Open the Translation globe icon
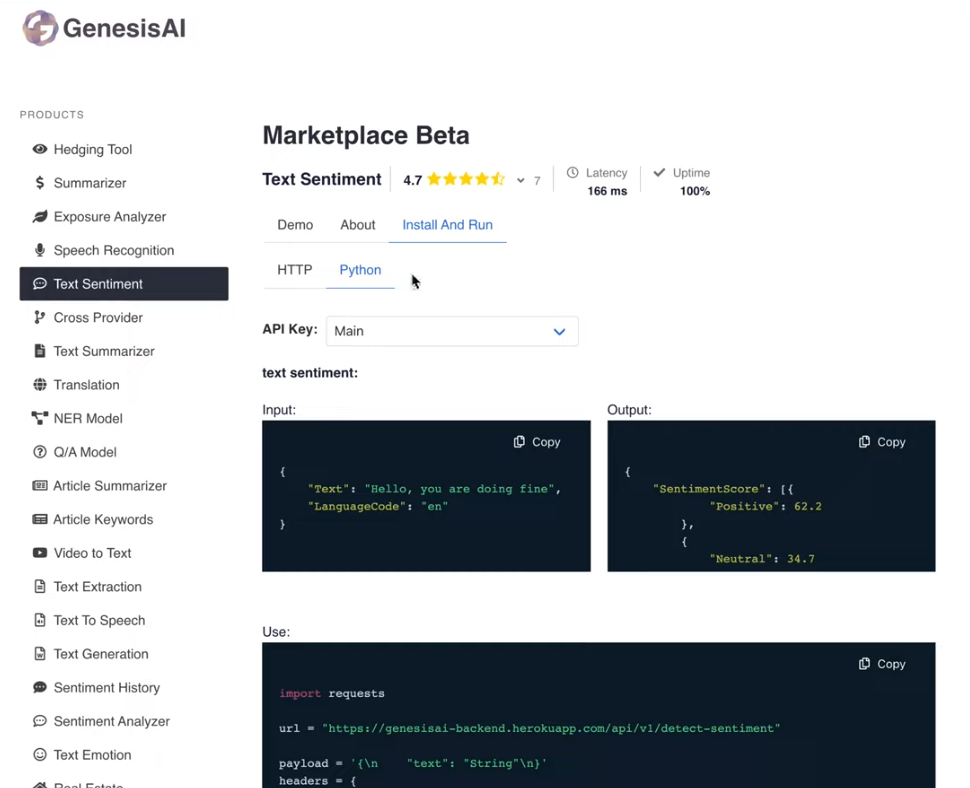Screen dimensions: 970x788 40,385
